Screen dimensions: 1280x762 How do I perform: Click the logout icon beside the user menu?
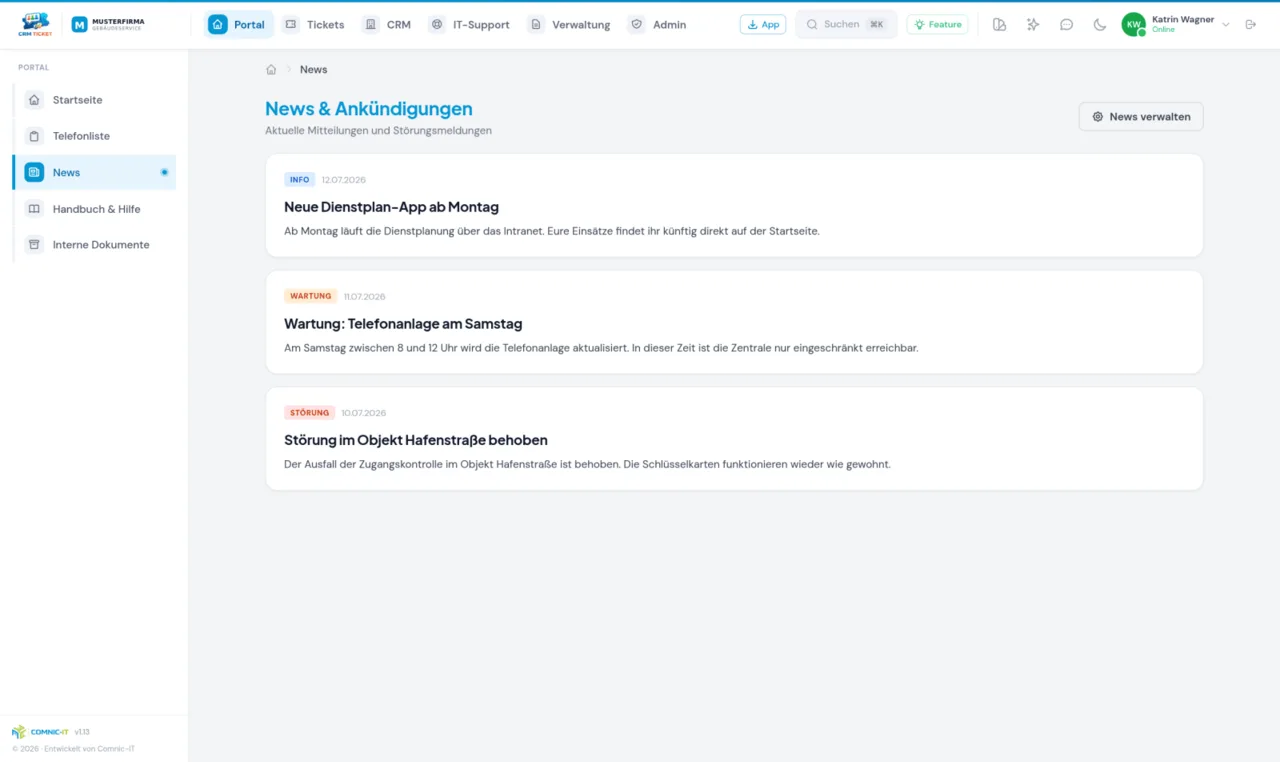click(x=1250, y=25)
